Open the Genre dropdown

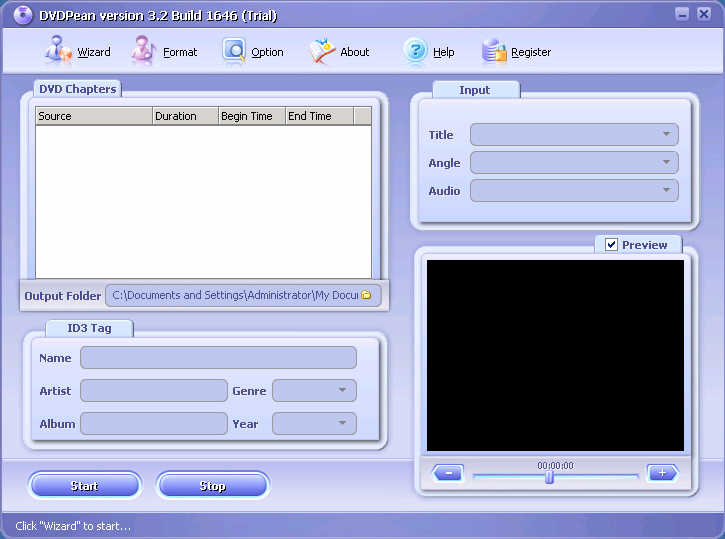pos(342,390)
